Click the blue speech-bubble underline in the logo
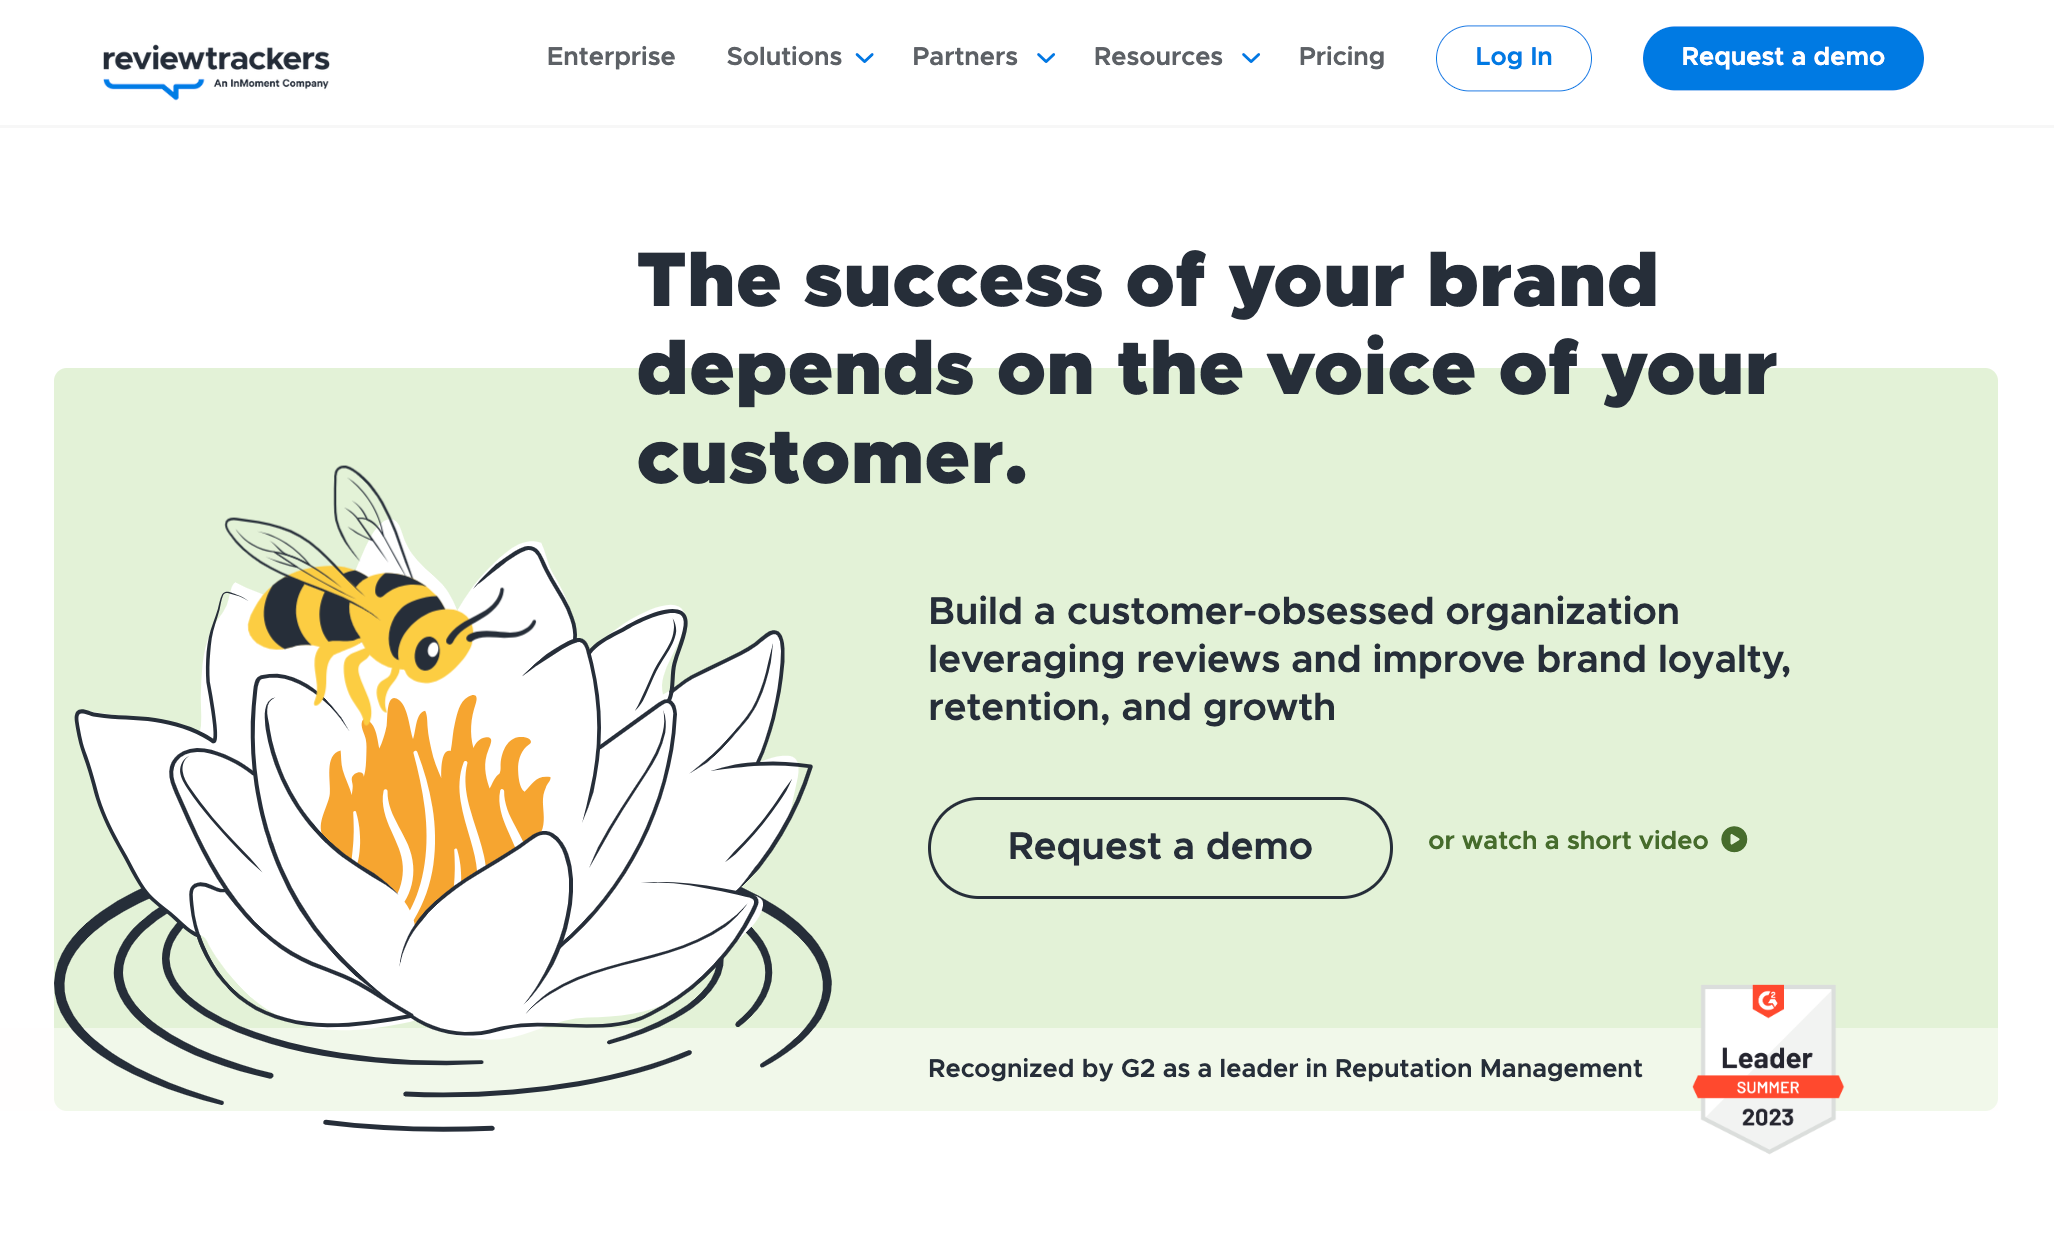 pos(153,88)
